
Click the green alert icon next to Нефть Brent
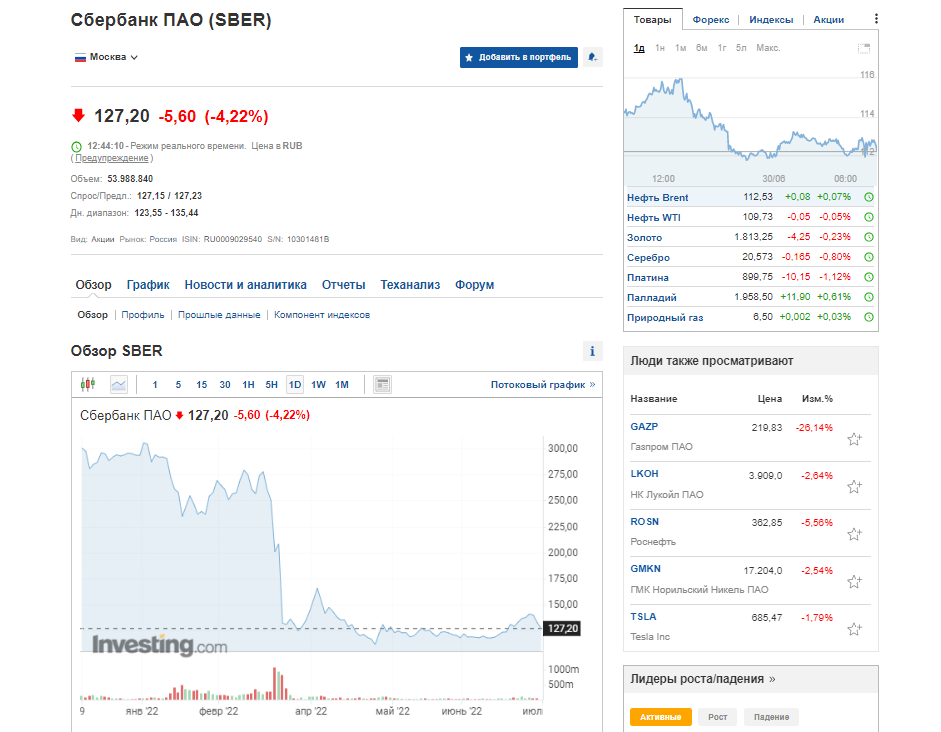coord(869,197)
